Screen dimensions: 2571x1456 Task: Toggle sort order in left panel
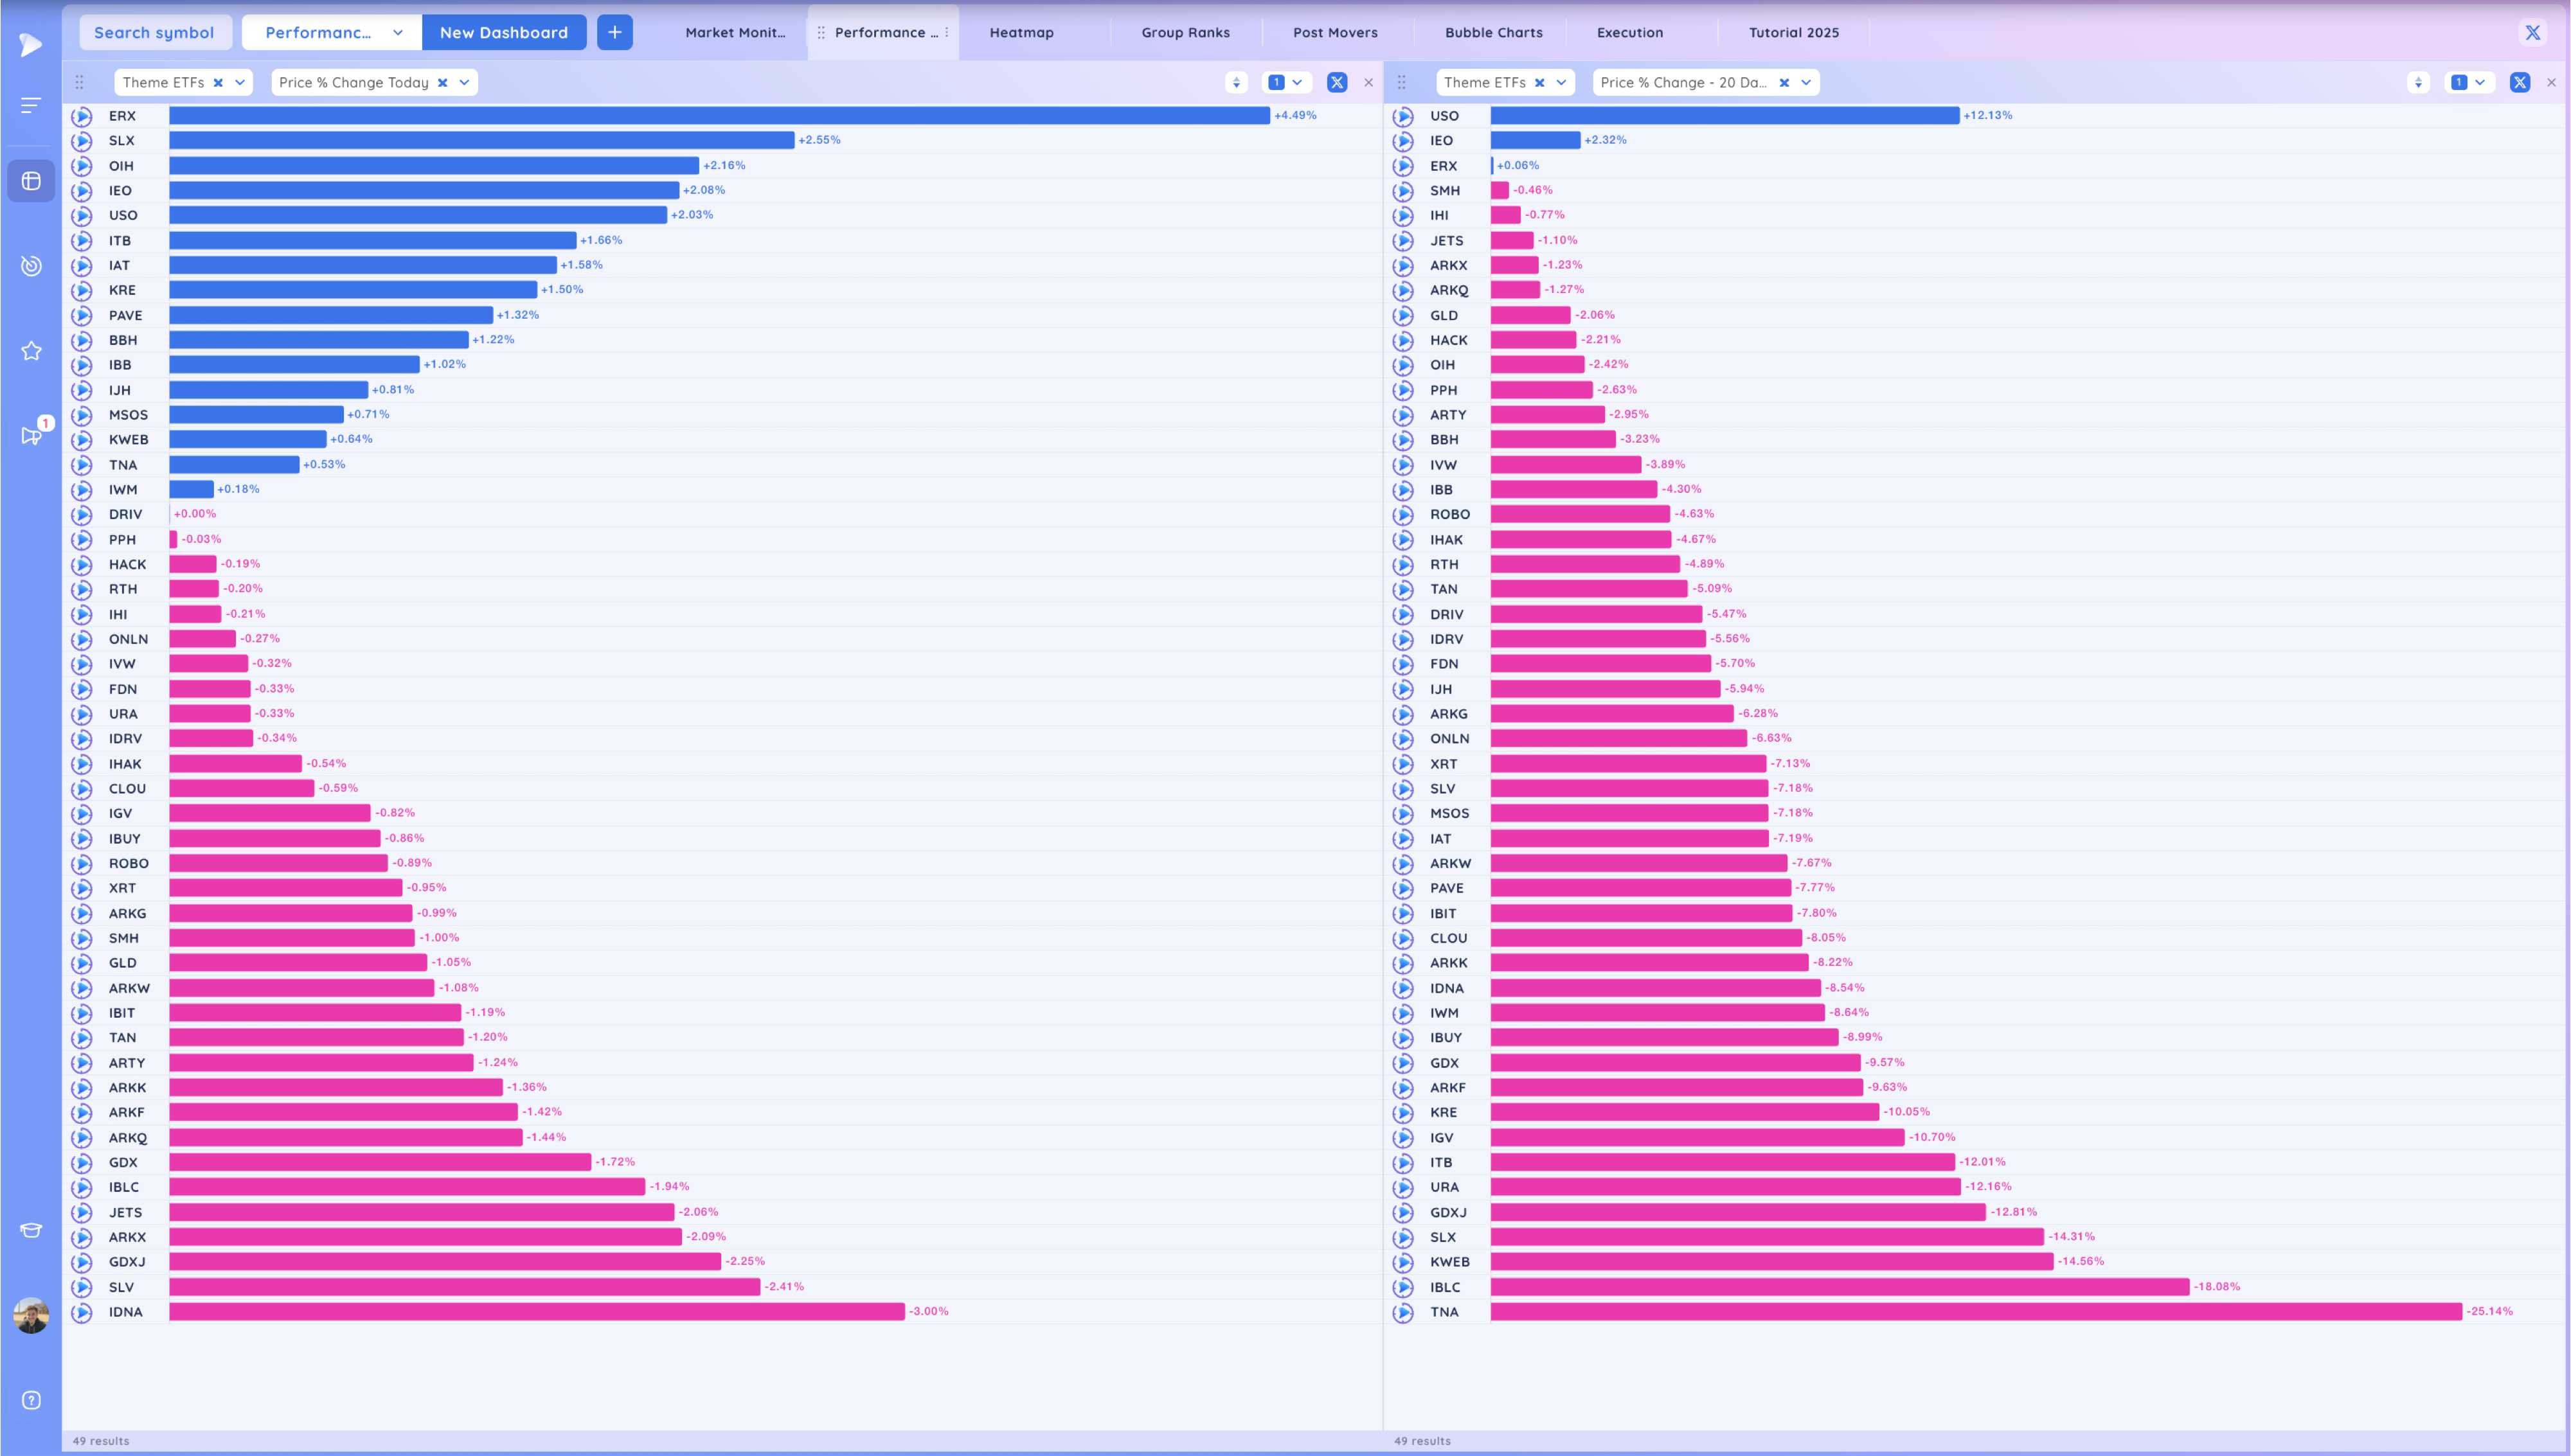[x=1236, y=82]
